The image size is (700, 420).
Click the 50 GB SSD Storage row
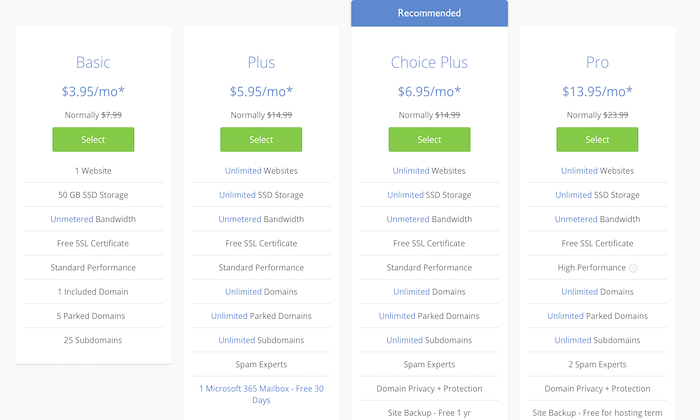pos(93,195)
